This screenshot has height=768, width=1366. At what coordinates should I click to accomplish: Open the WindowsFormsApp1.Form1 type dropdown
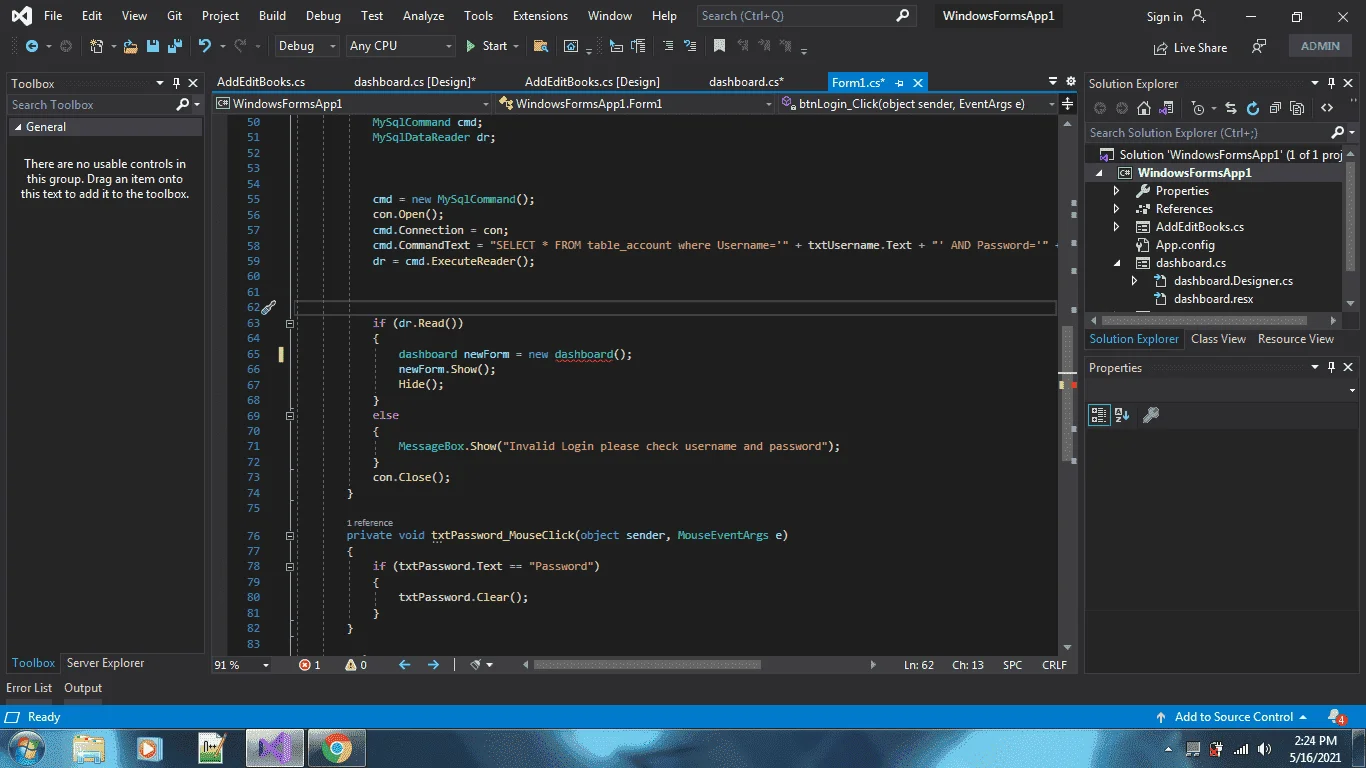(636, 103)
